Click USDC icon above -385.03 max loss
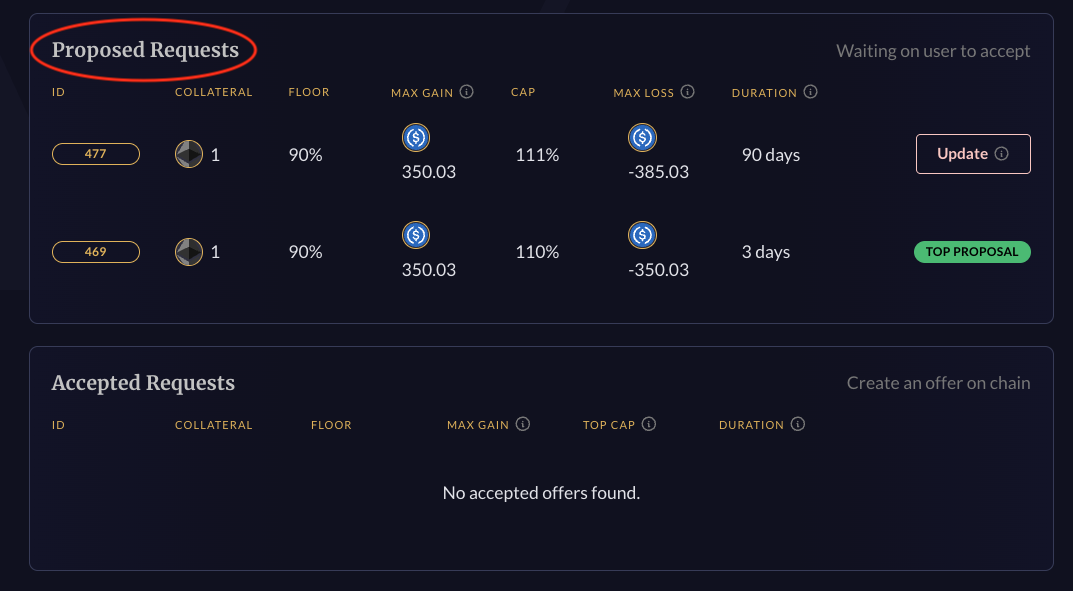The width and height of the screenshot is (1073, 591). click(642, 137)
